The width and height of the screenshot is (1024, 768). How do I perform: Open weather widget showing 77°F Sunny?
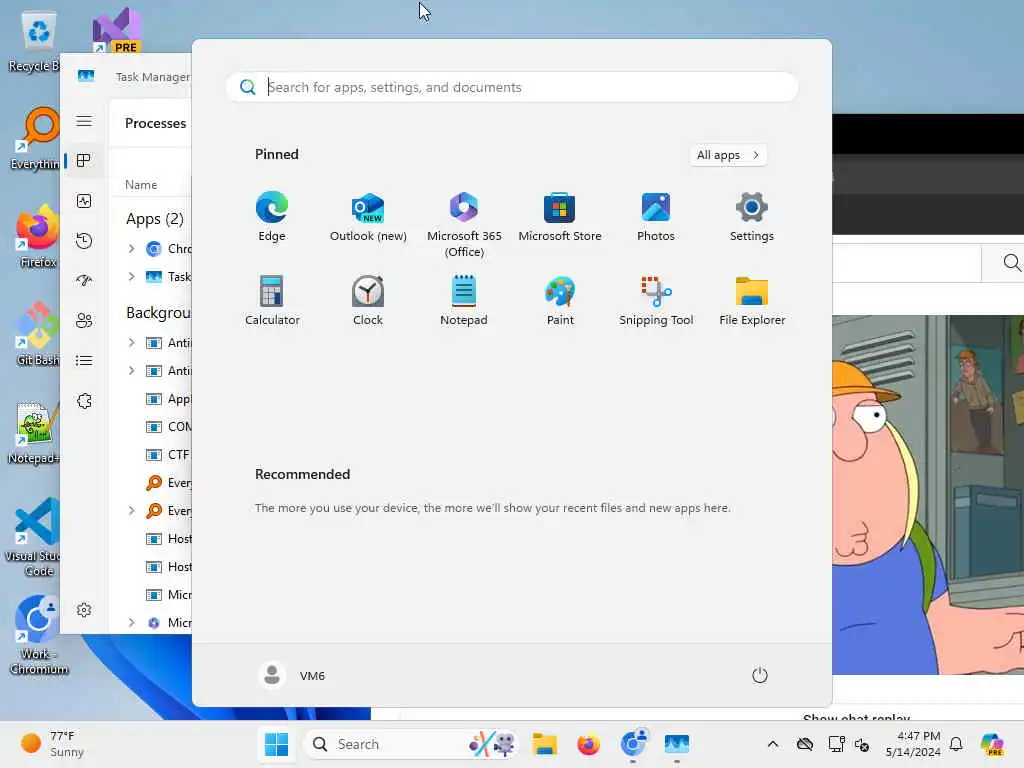pyautogui.click(x=52, y=744)
